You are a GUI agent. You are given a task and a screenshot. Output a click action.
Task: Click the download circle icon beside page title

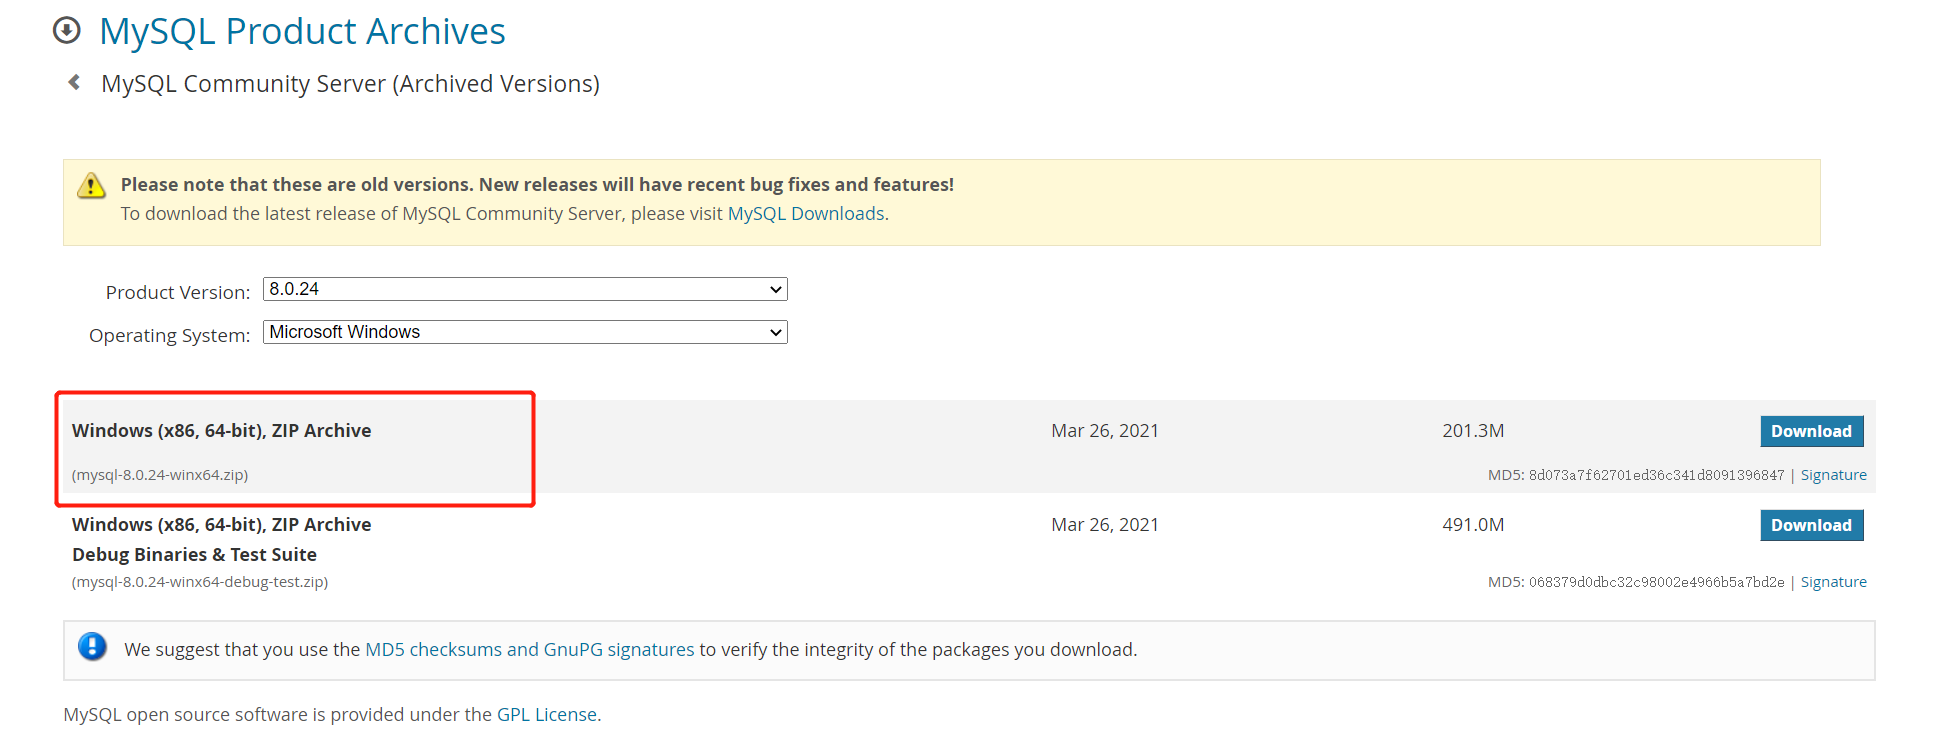(66, 31)
